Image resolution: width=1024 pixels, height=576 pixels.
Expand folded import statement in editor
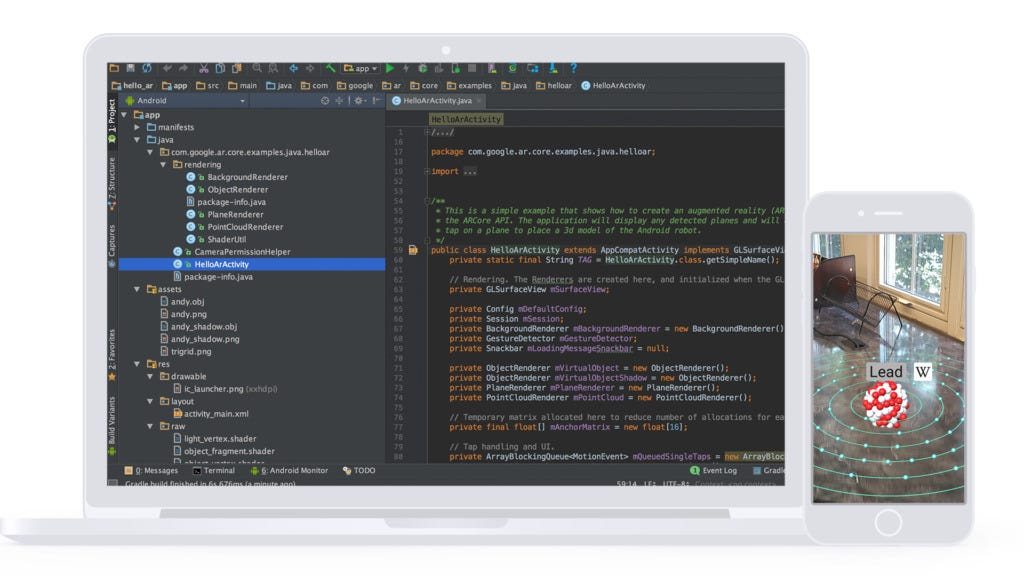click(x=427, y=172)
